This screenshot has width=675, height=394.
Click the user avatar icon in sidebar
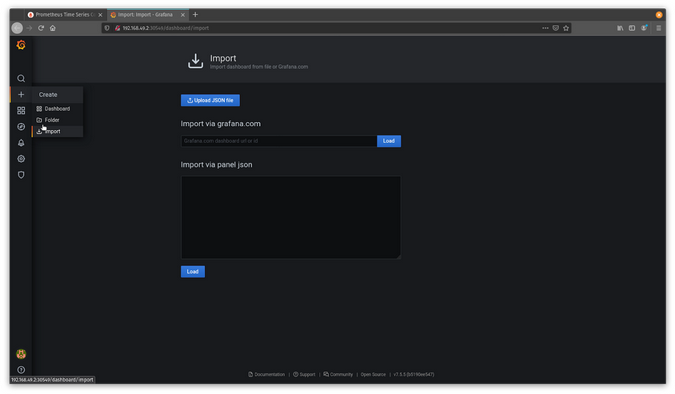[x=21, y=354]
